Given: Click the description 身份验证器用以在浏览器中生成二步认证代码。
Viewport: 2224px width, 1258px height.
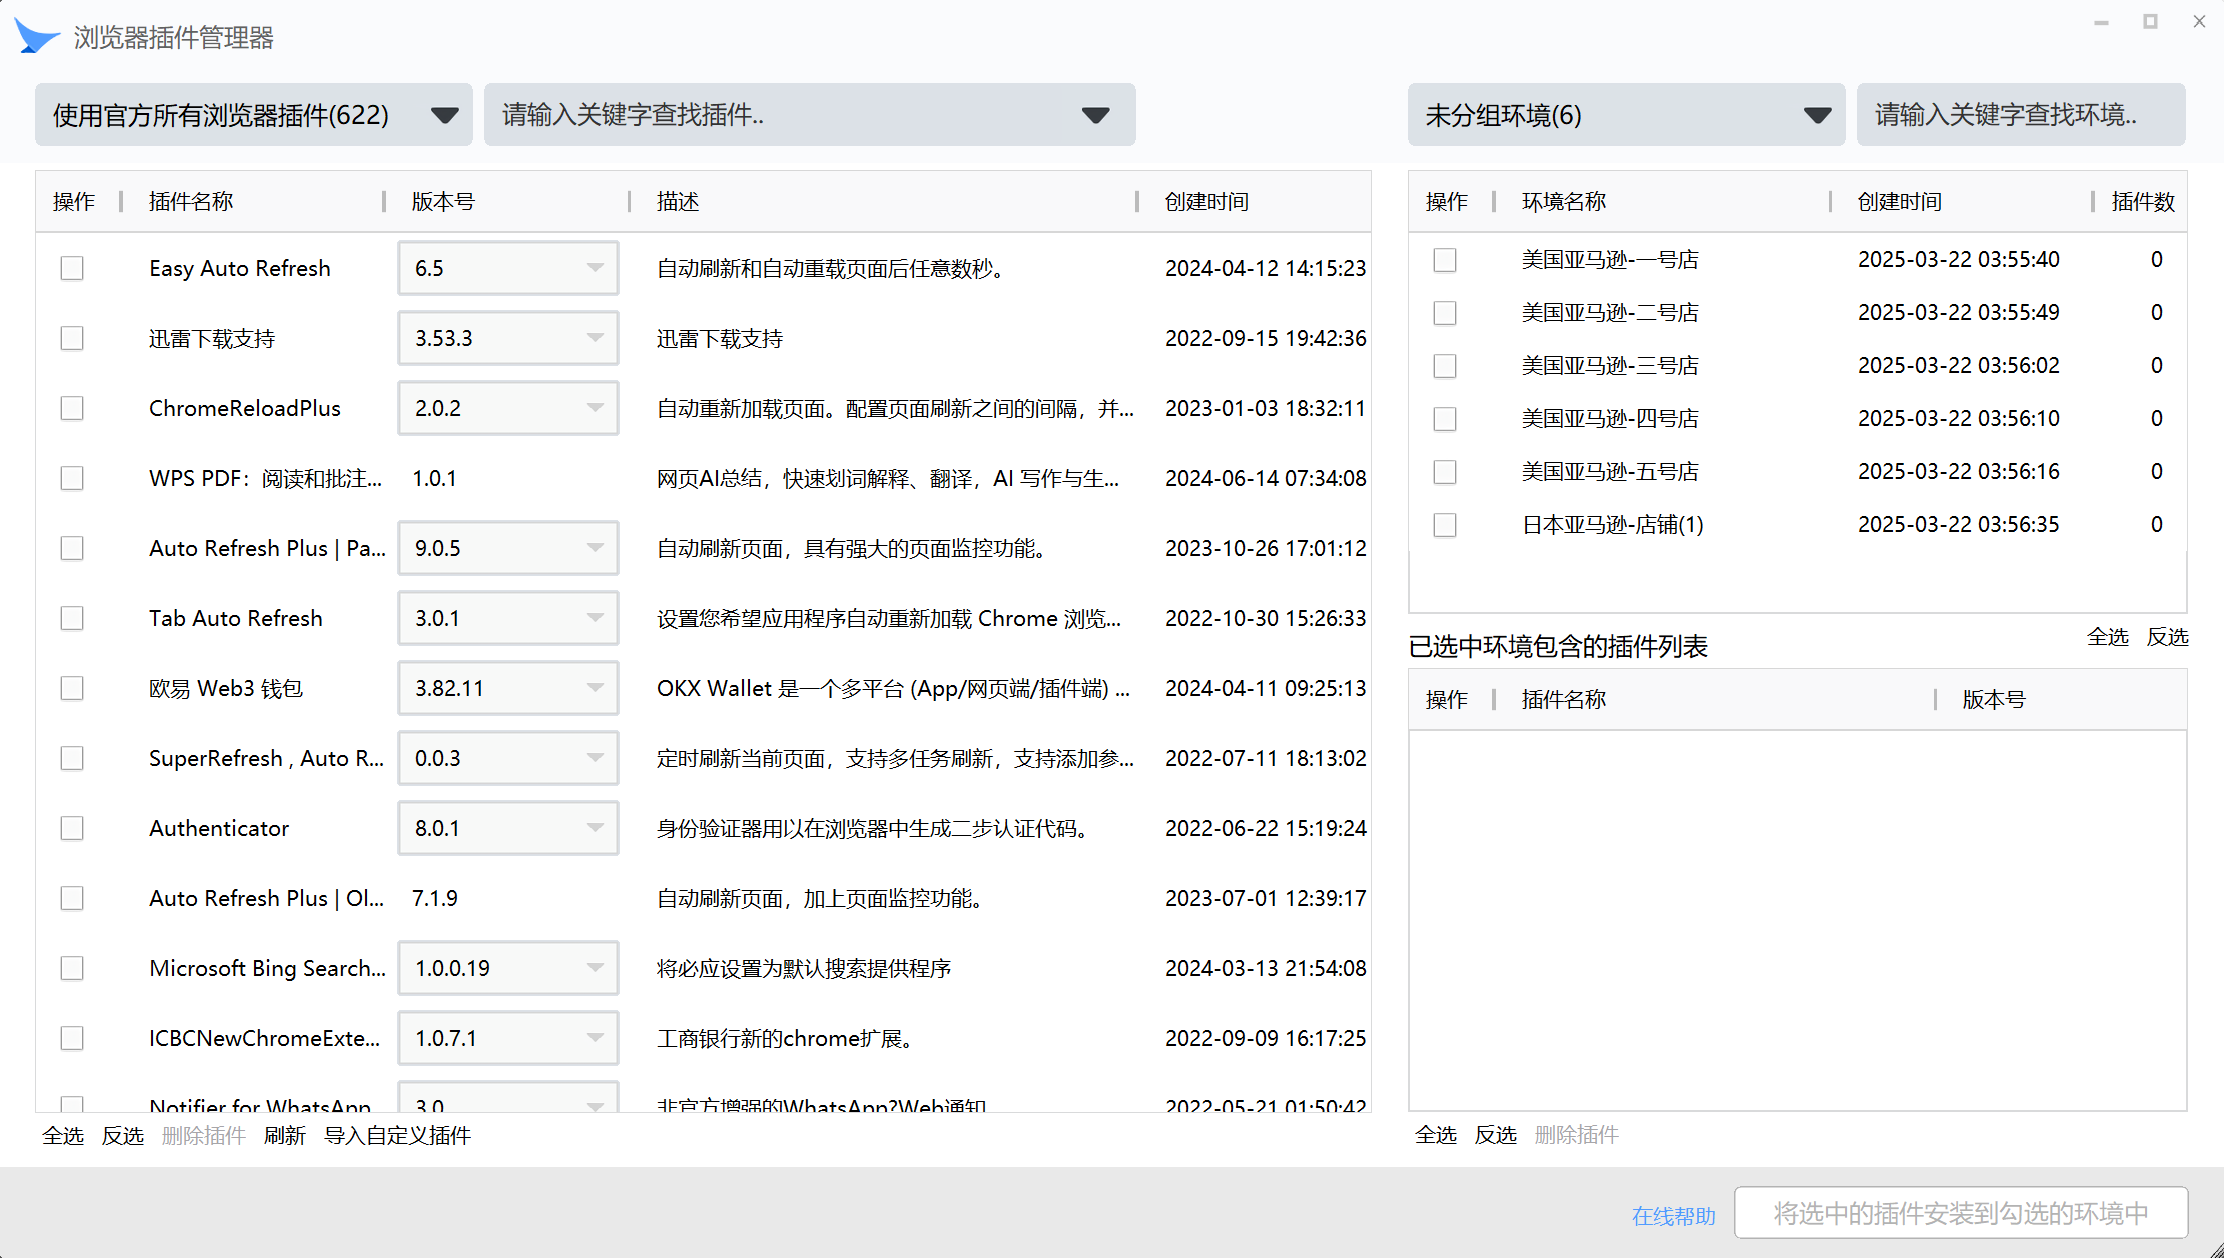Looking at the screenshot, I should coord(875,829).
